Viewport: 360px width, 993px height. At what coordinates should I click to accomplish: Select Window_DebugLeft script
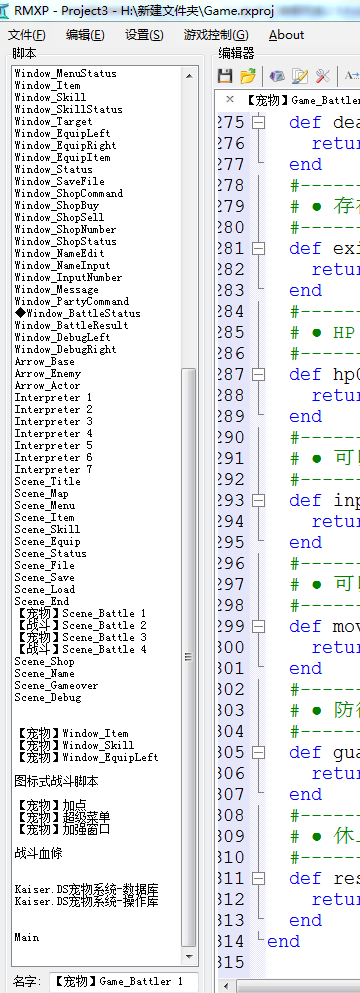[62, 338]
